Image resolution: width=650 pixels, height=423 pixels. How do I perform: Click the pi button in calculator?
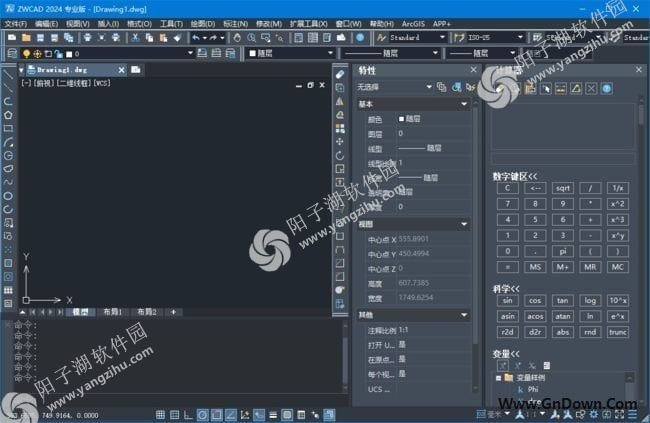pos(563,251)
